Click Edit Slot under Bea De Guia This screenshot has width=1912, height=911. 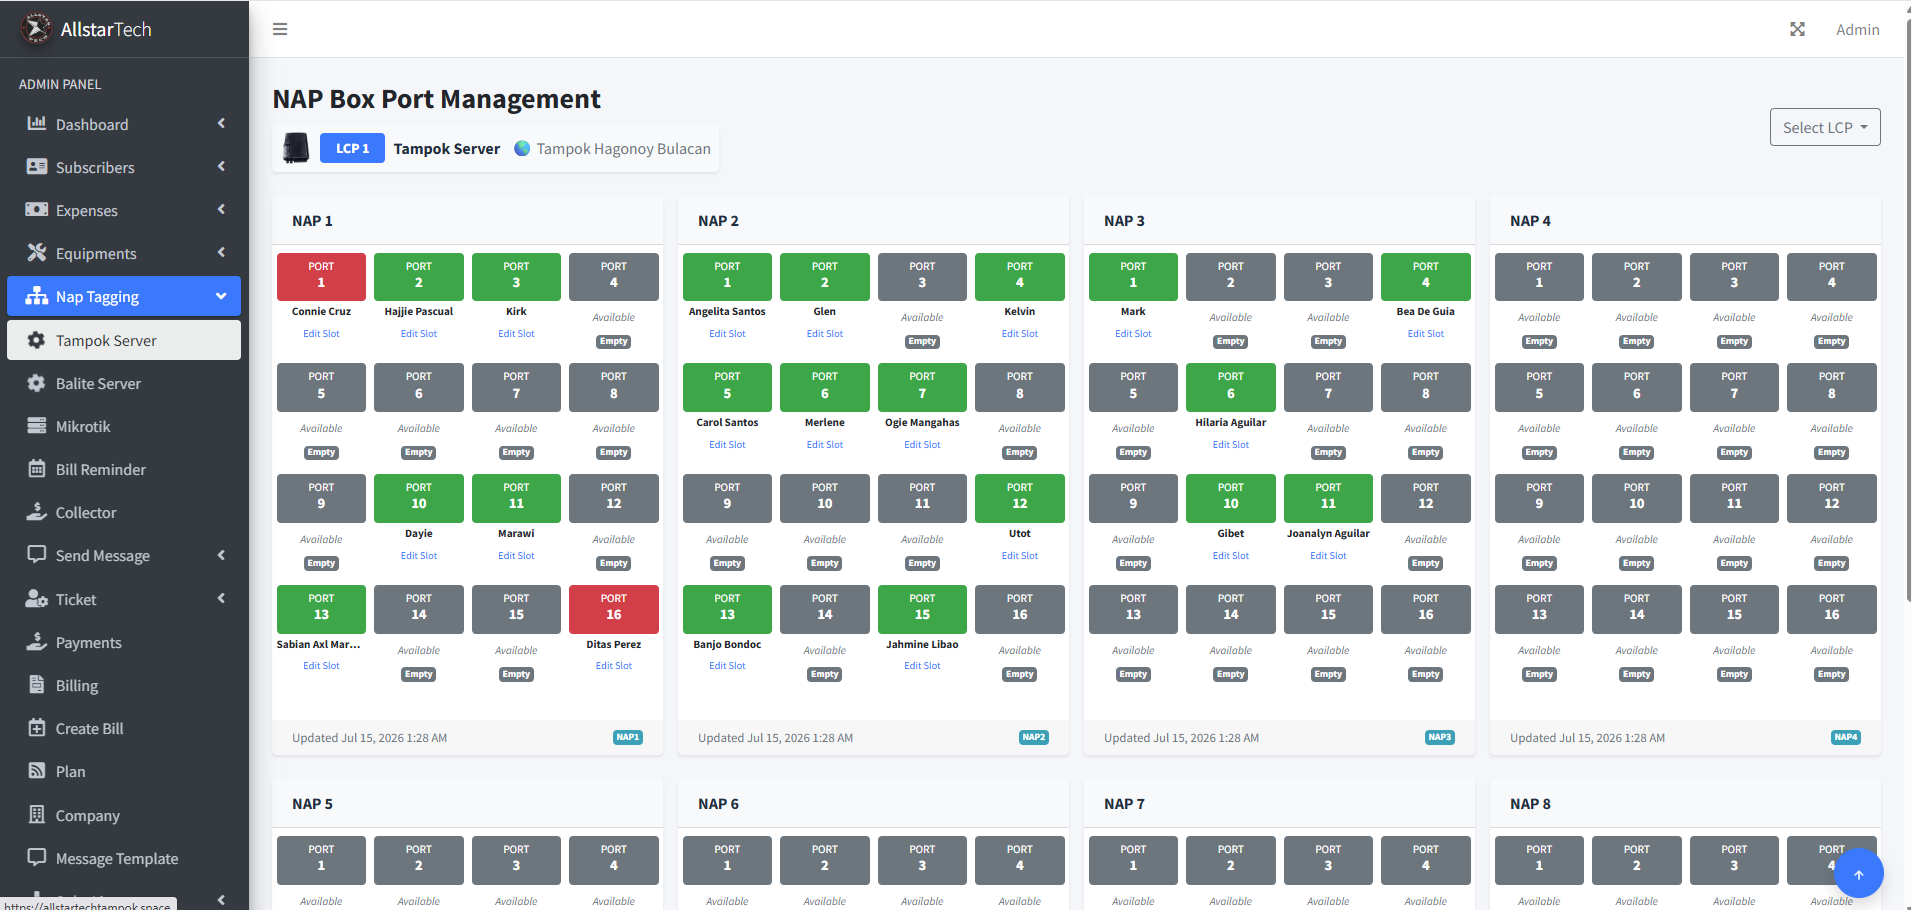pos(1426,334)
